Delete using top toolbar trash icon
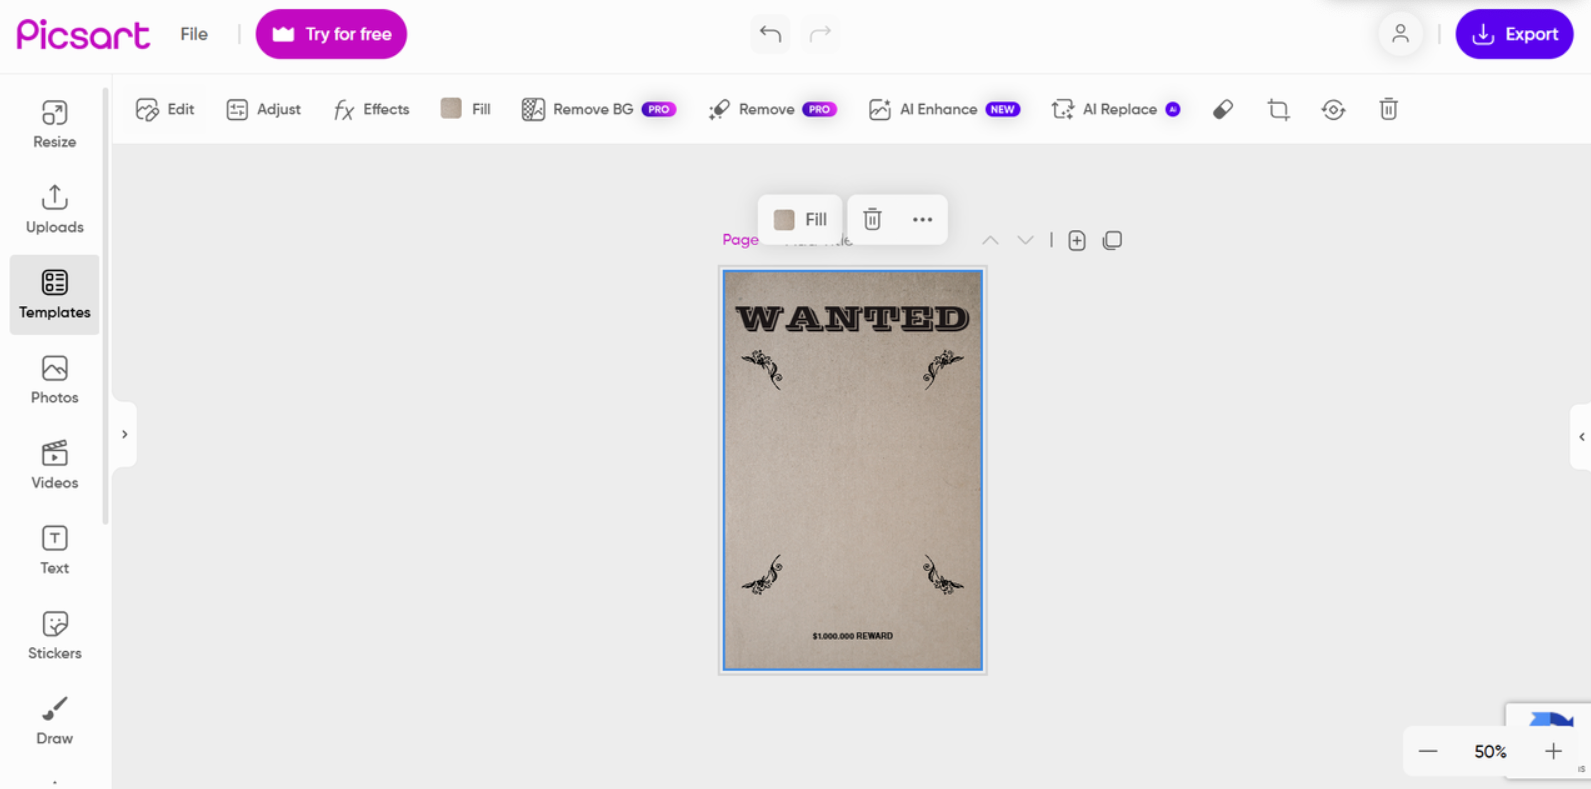1591x789 pixels. click(x=1388, y=109)
